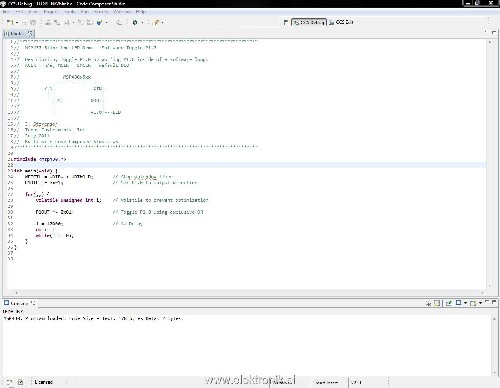Click the Console scroll lock icon
This screenshot has height=388, width=500.
tap(437, 303)
